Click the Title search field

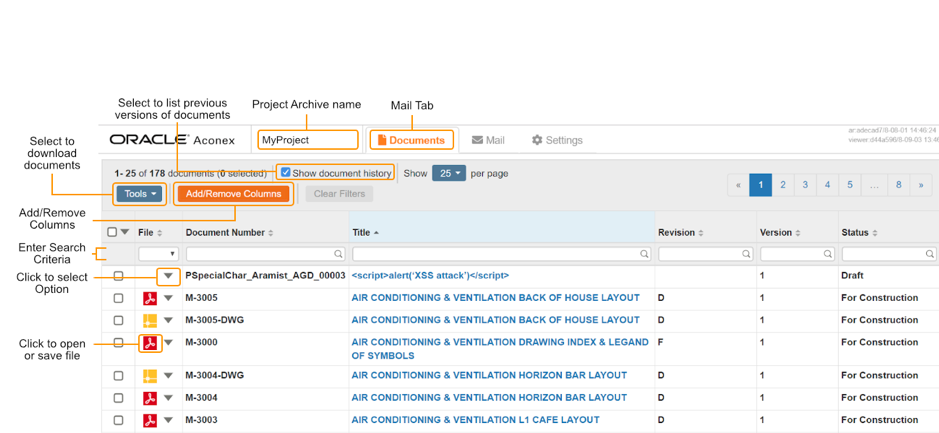point(502,254)
